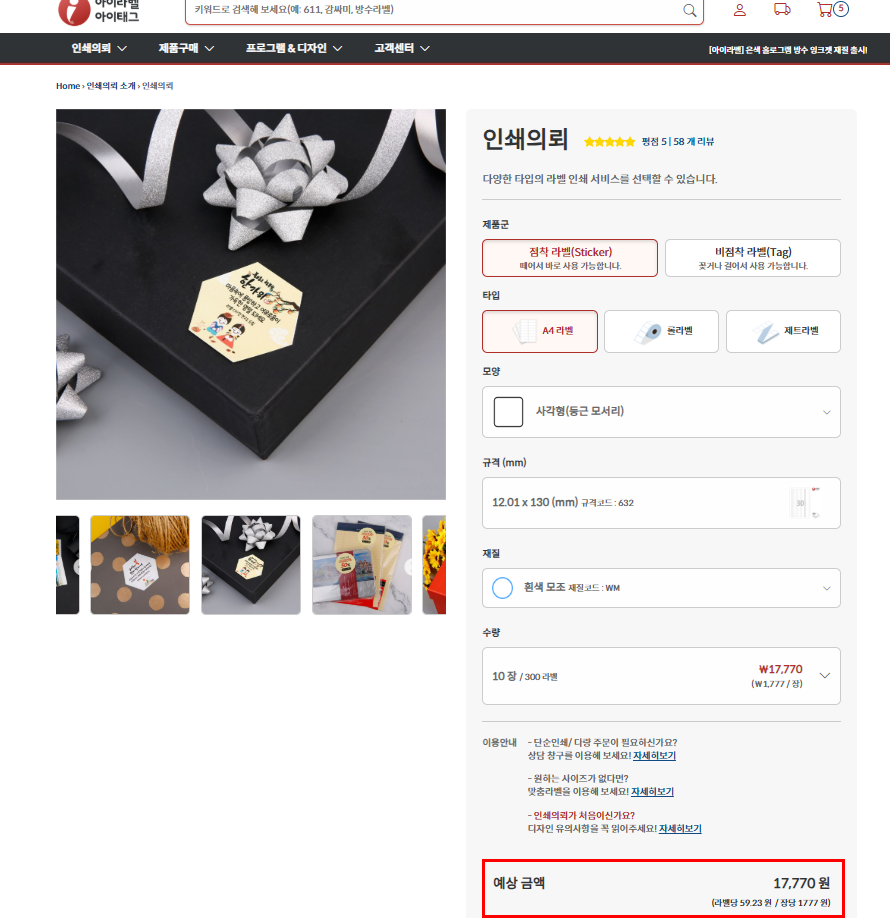Screen dimensions: 890x918
Task: Choose the A4 라벨 type option
Action: coord(540,331)
